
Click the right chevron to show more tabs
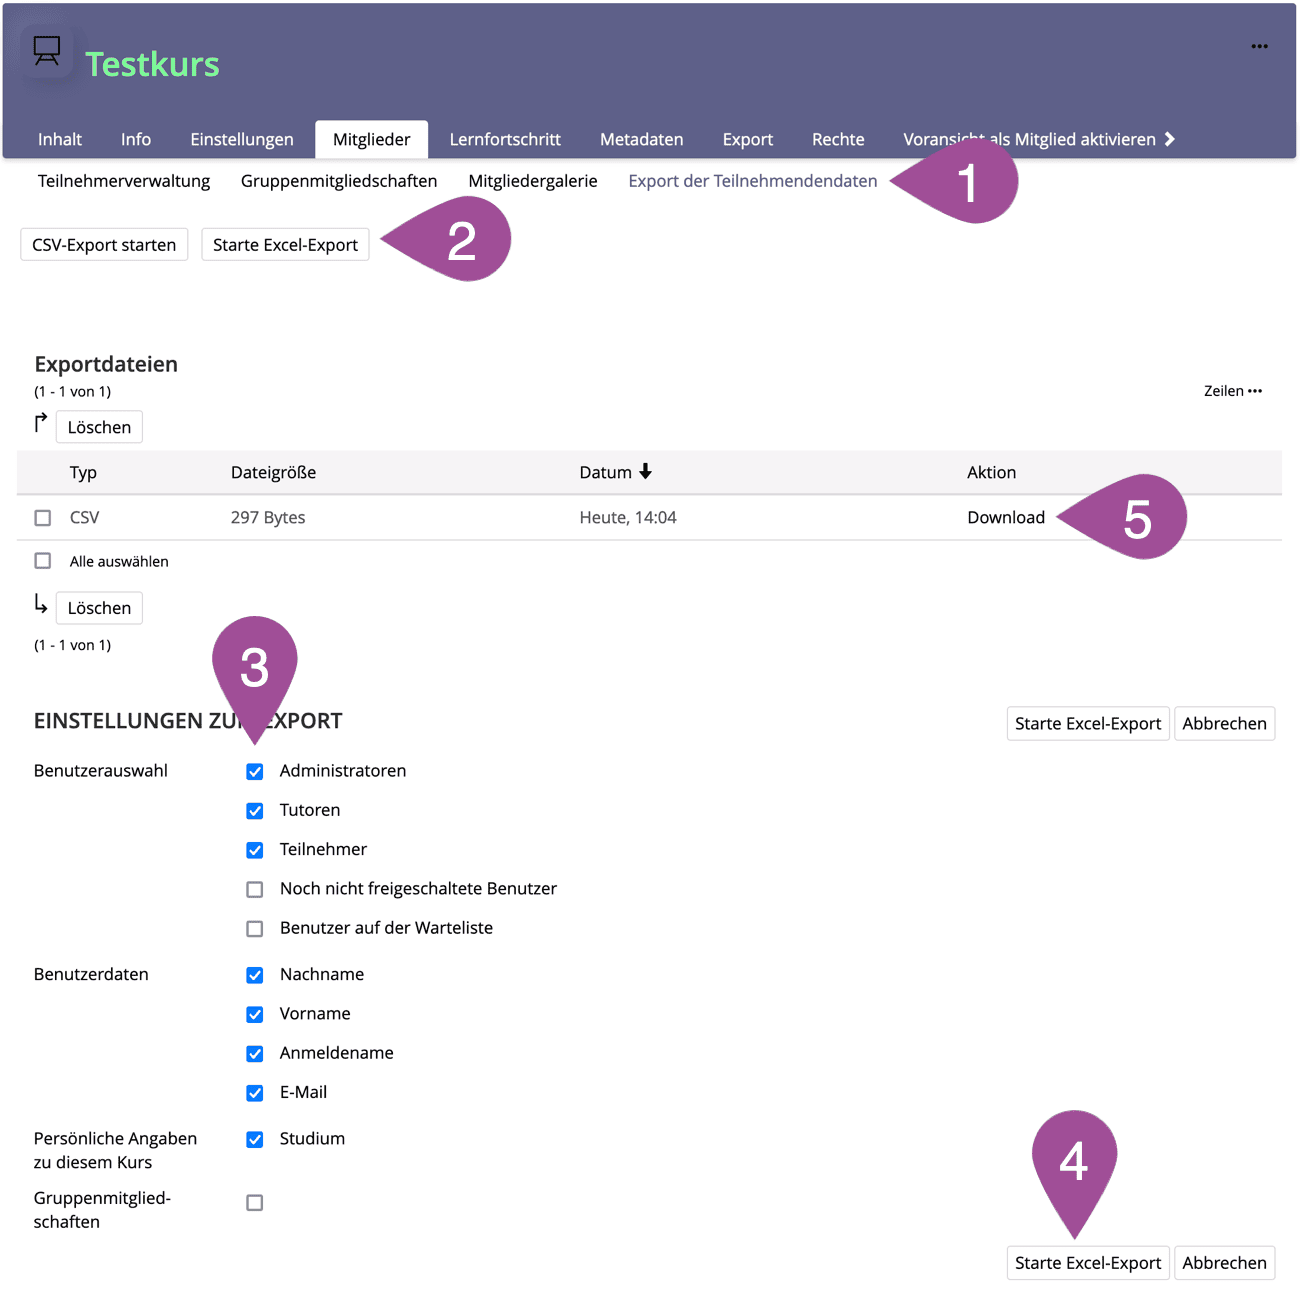tap(1170, 139)
